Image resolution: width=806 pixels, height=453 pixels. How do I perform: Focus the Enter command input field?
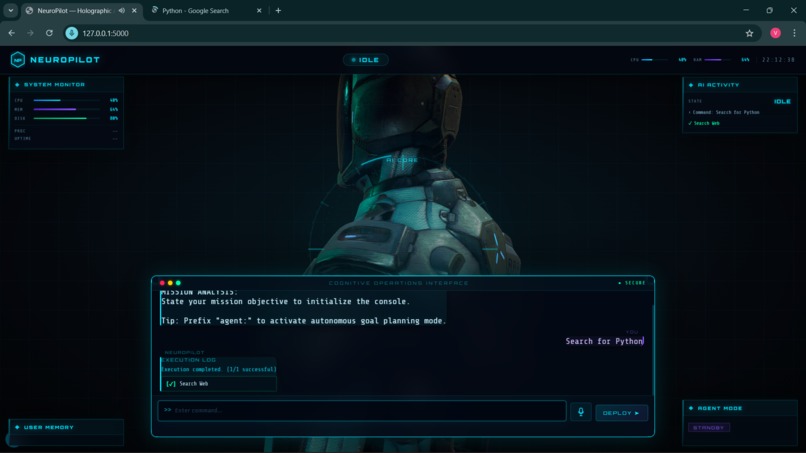pyautogui.click(x=362, y=410)
